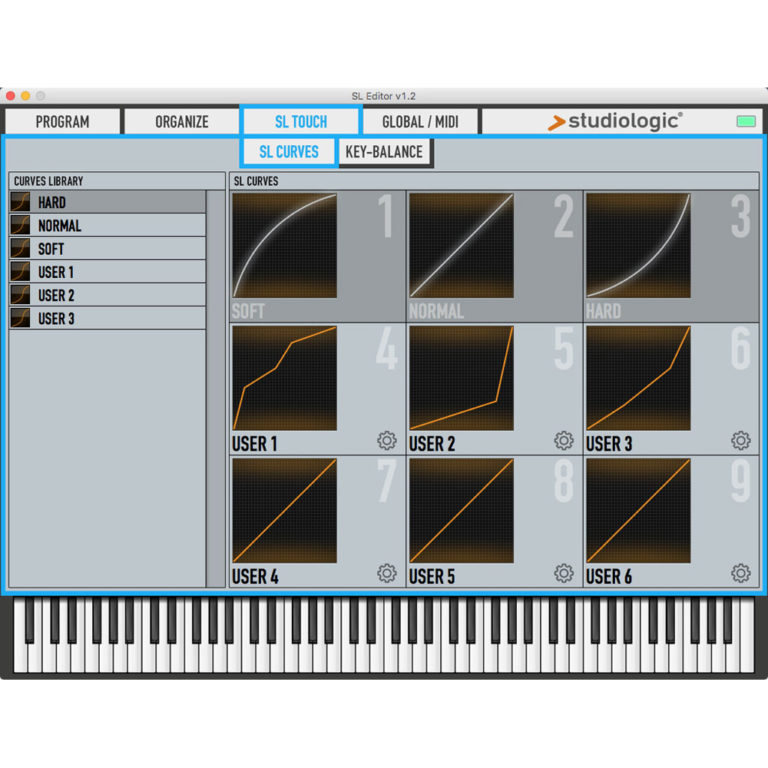Open settings gear for USER 1 curve

(386, 441)
